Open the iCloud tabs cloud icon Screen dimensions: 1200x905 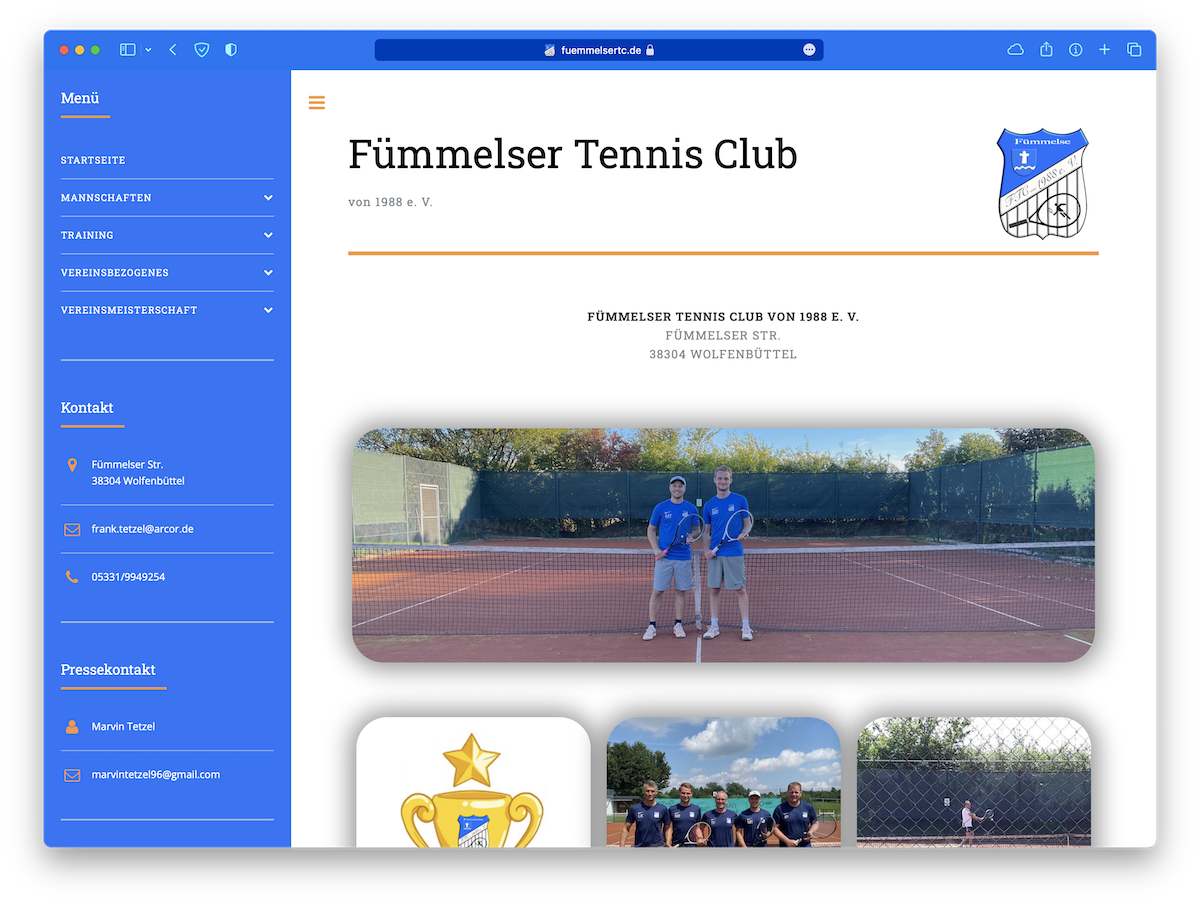click(1015, 50)
